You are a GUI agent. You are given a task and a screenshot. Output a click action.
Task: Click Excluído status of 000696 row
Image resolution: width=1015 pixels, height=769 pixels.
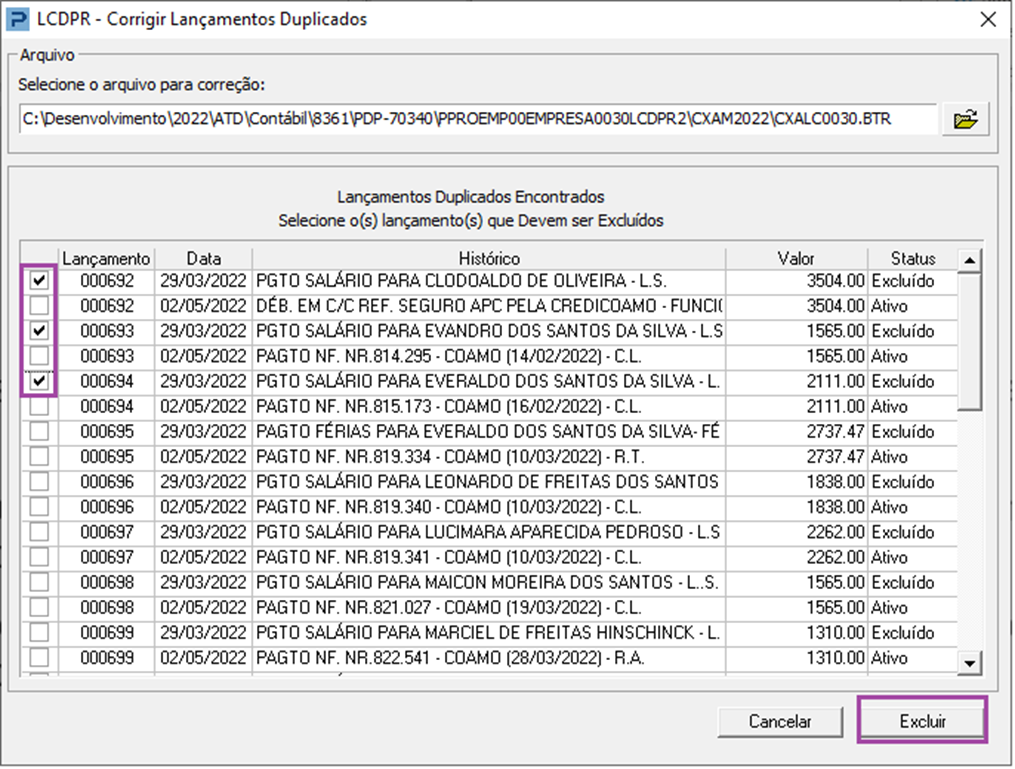pos(903,482)
